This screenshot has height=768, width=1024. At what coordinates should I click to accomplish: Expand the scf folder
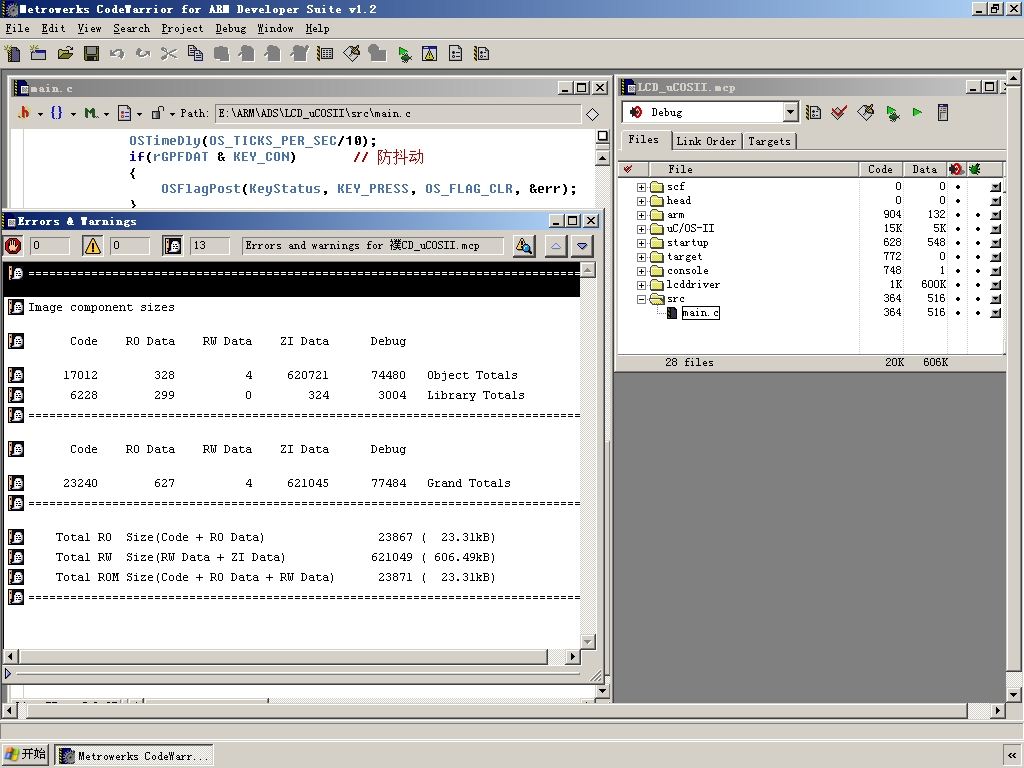641,187
